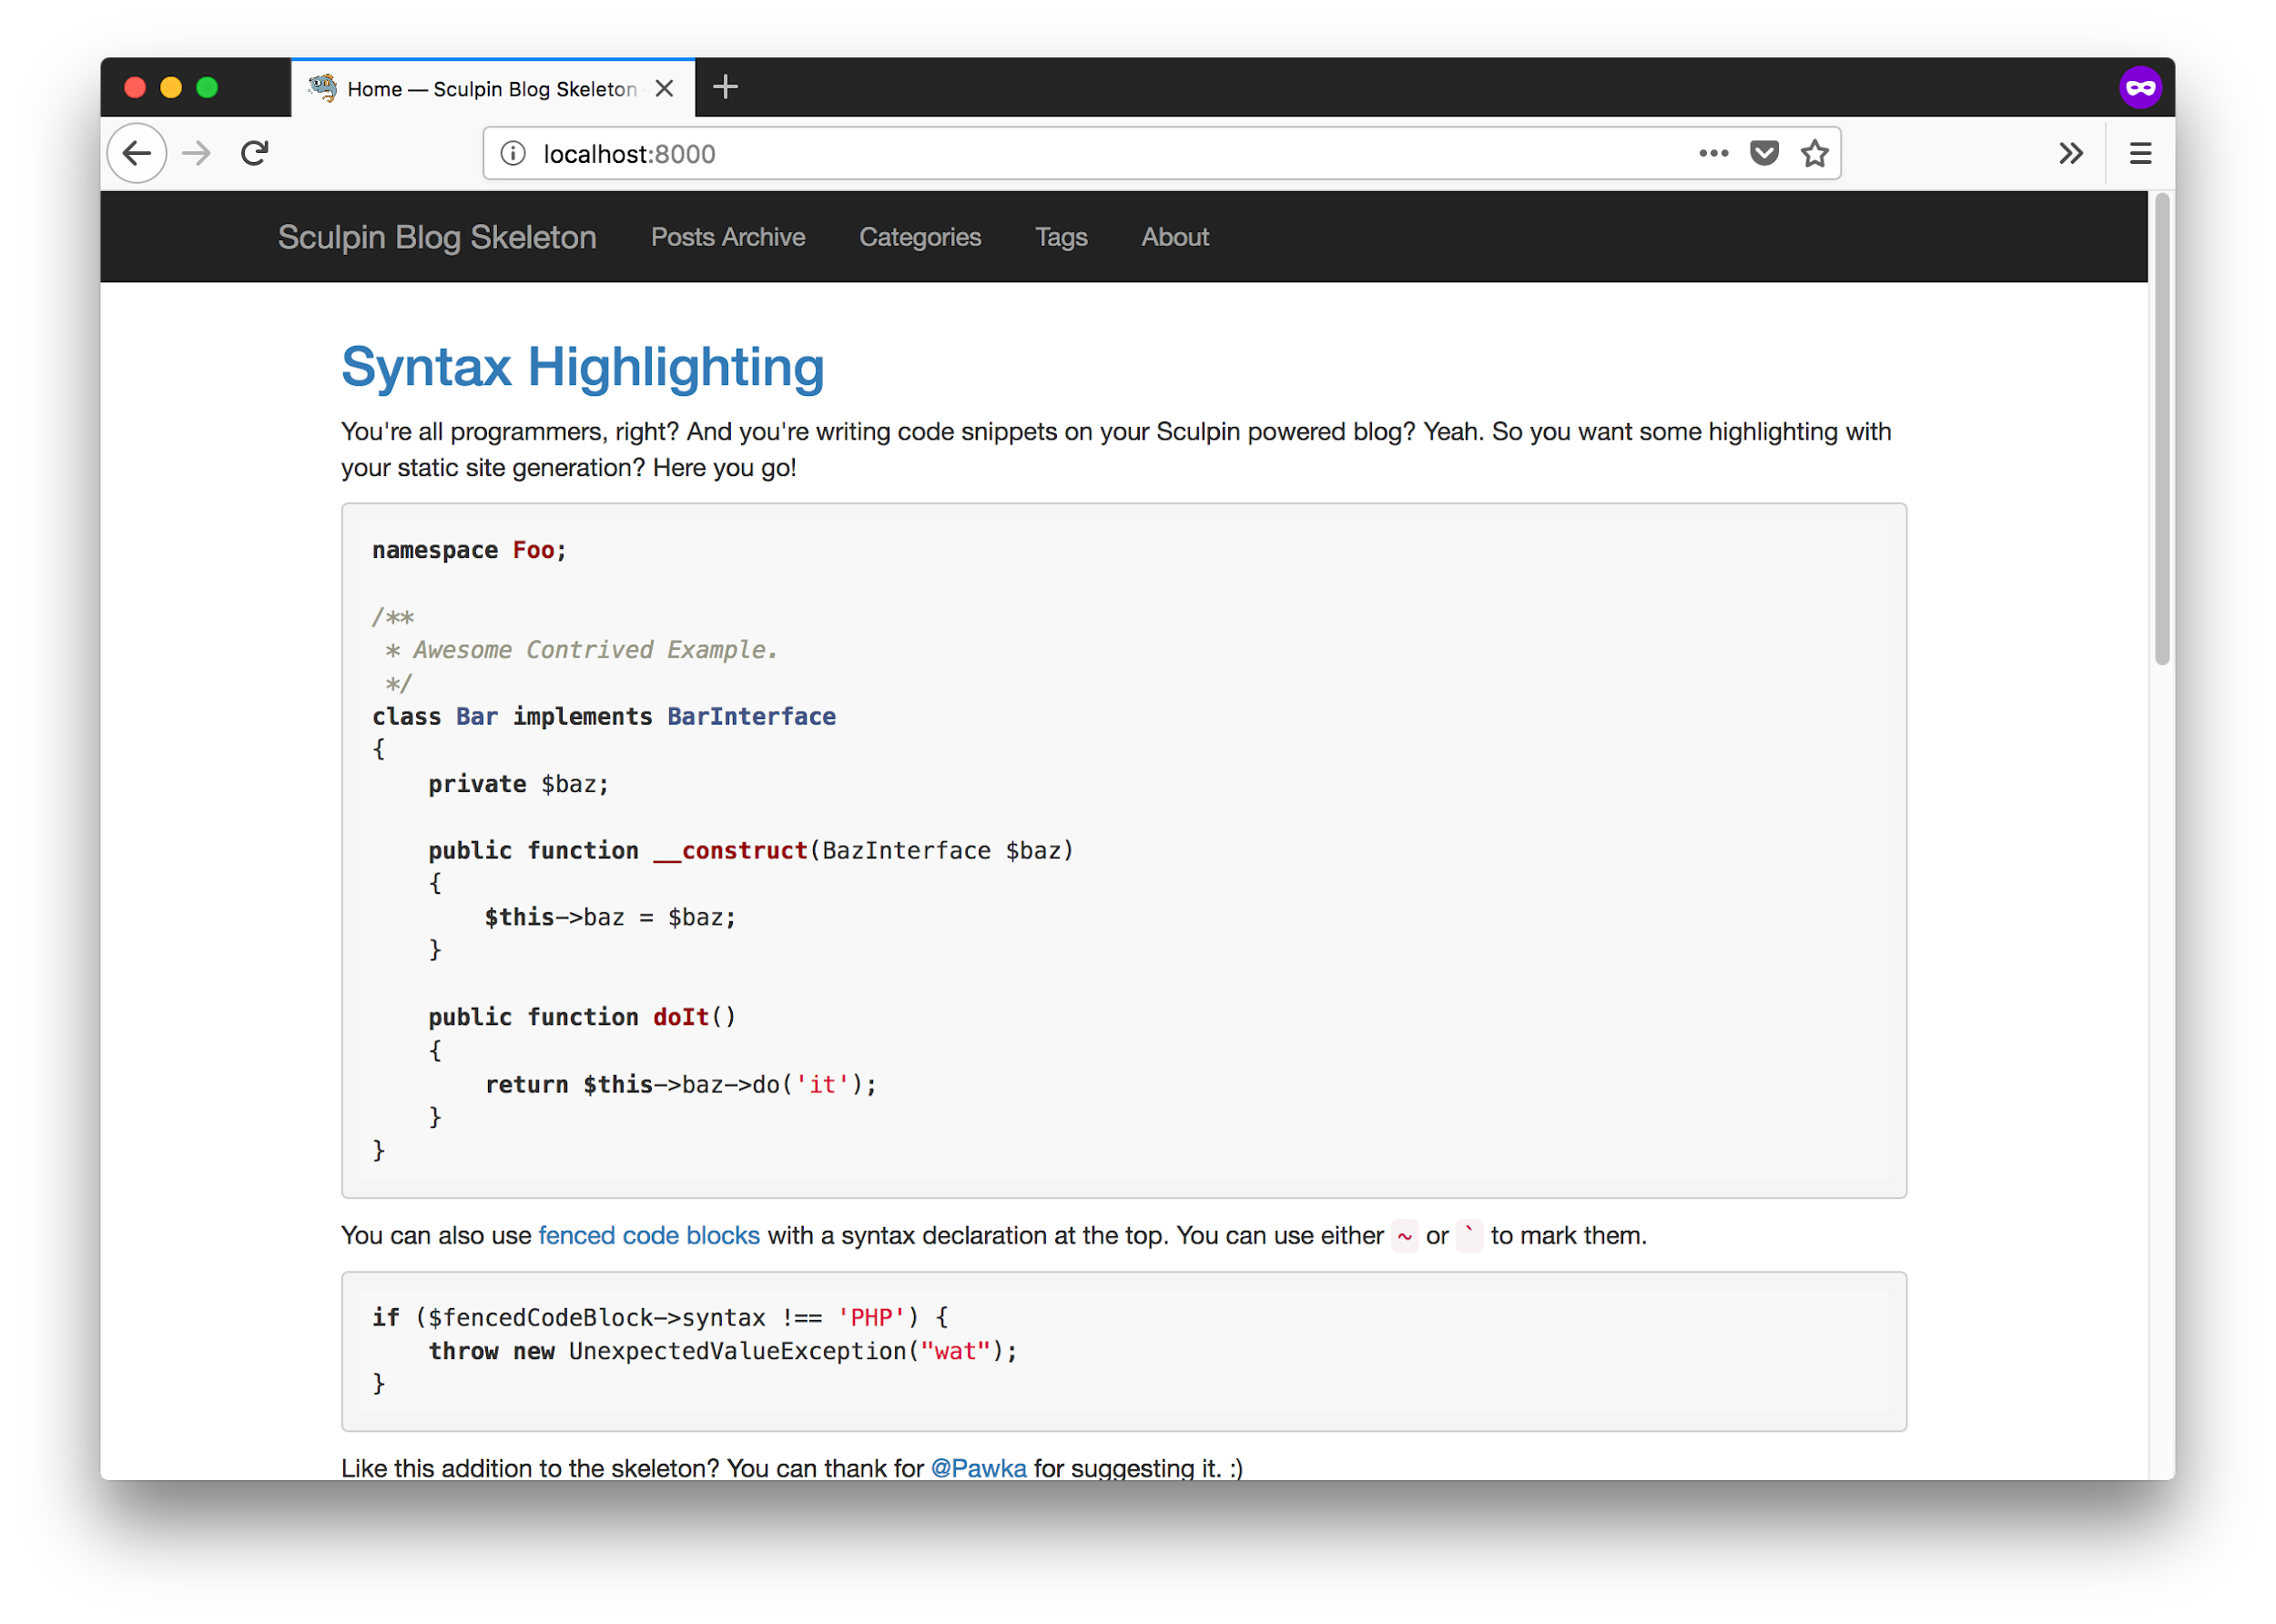Open the About page link
Viewport: 2276px width, 1624px height.
pos(1175,237)
